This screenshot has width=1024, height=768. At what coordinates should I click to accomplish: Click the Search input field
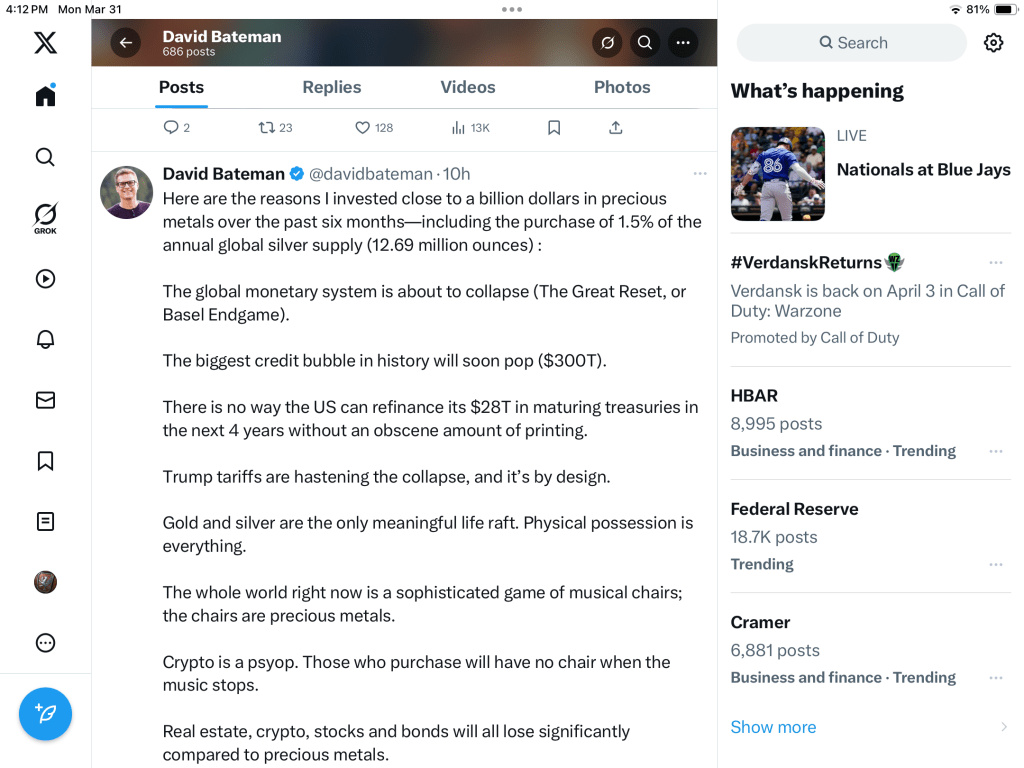[852, 43]
